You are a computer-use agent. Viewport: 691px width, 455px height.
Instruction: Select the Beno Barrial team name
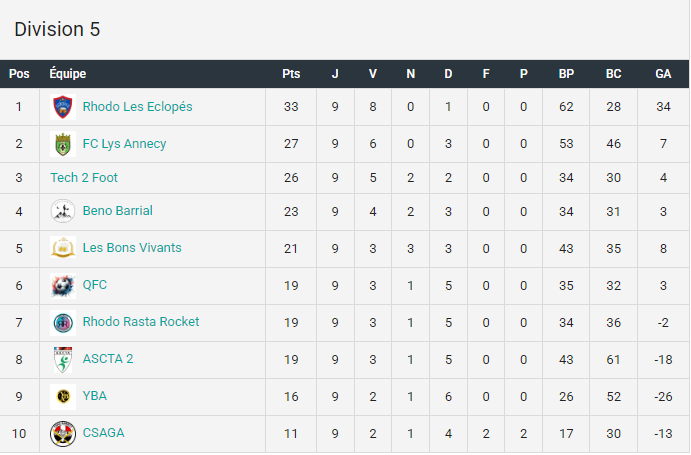pyautogui.click(x=118, y=211)
